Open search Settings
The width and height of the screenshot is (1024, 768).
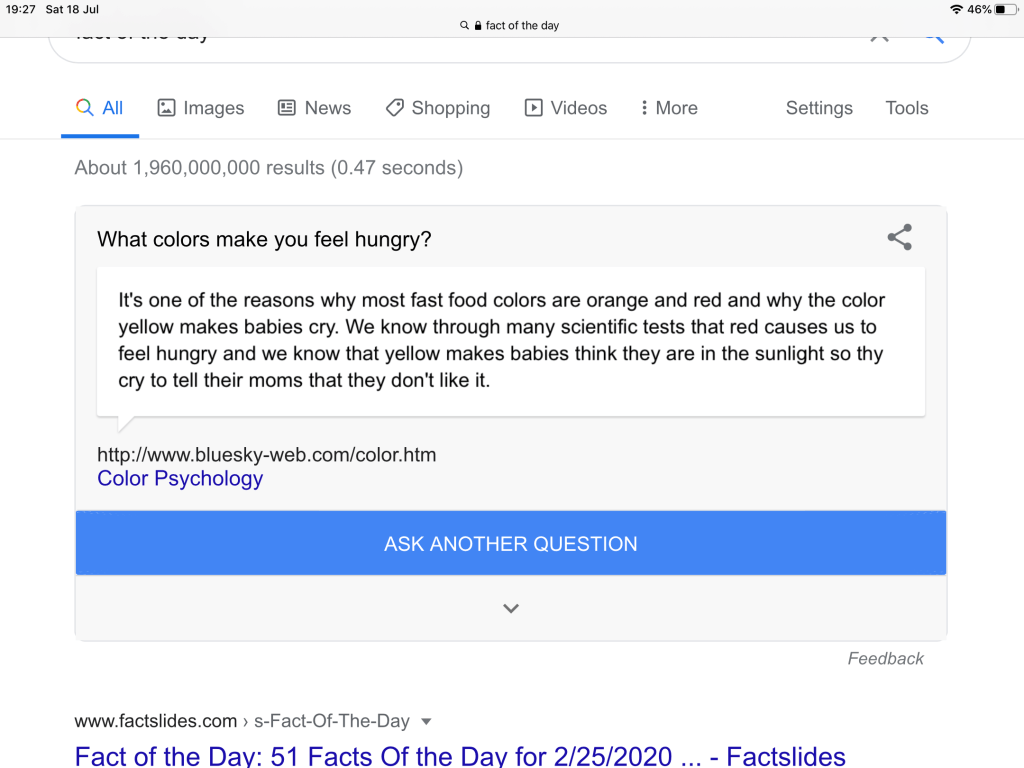tap(819, 108)
